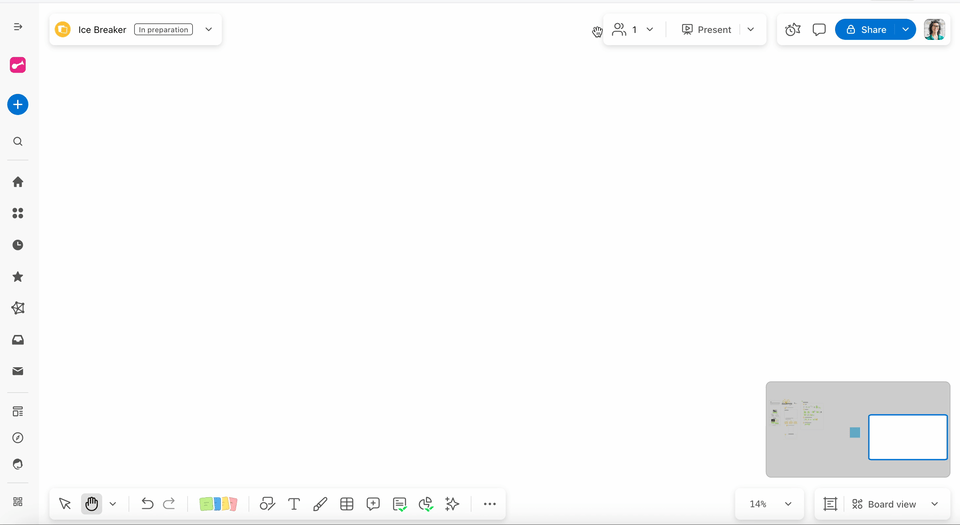The width and height of the screenshot is (960, 525).
Task: Open the network shape sidebar icon
Action: (18, 308)
